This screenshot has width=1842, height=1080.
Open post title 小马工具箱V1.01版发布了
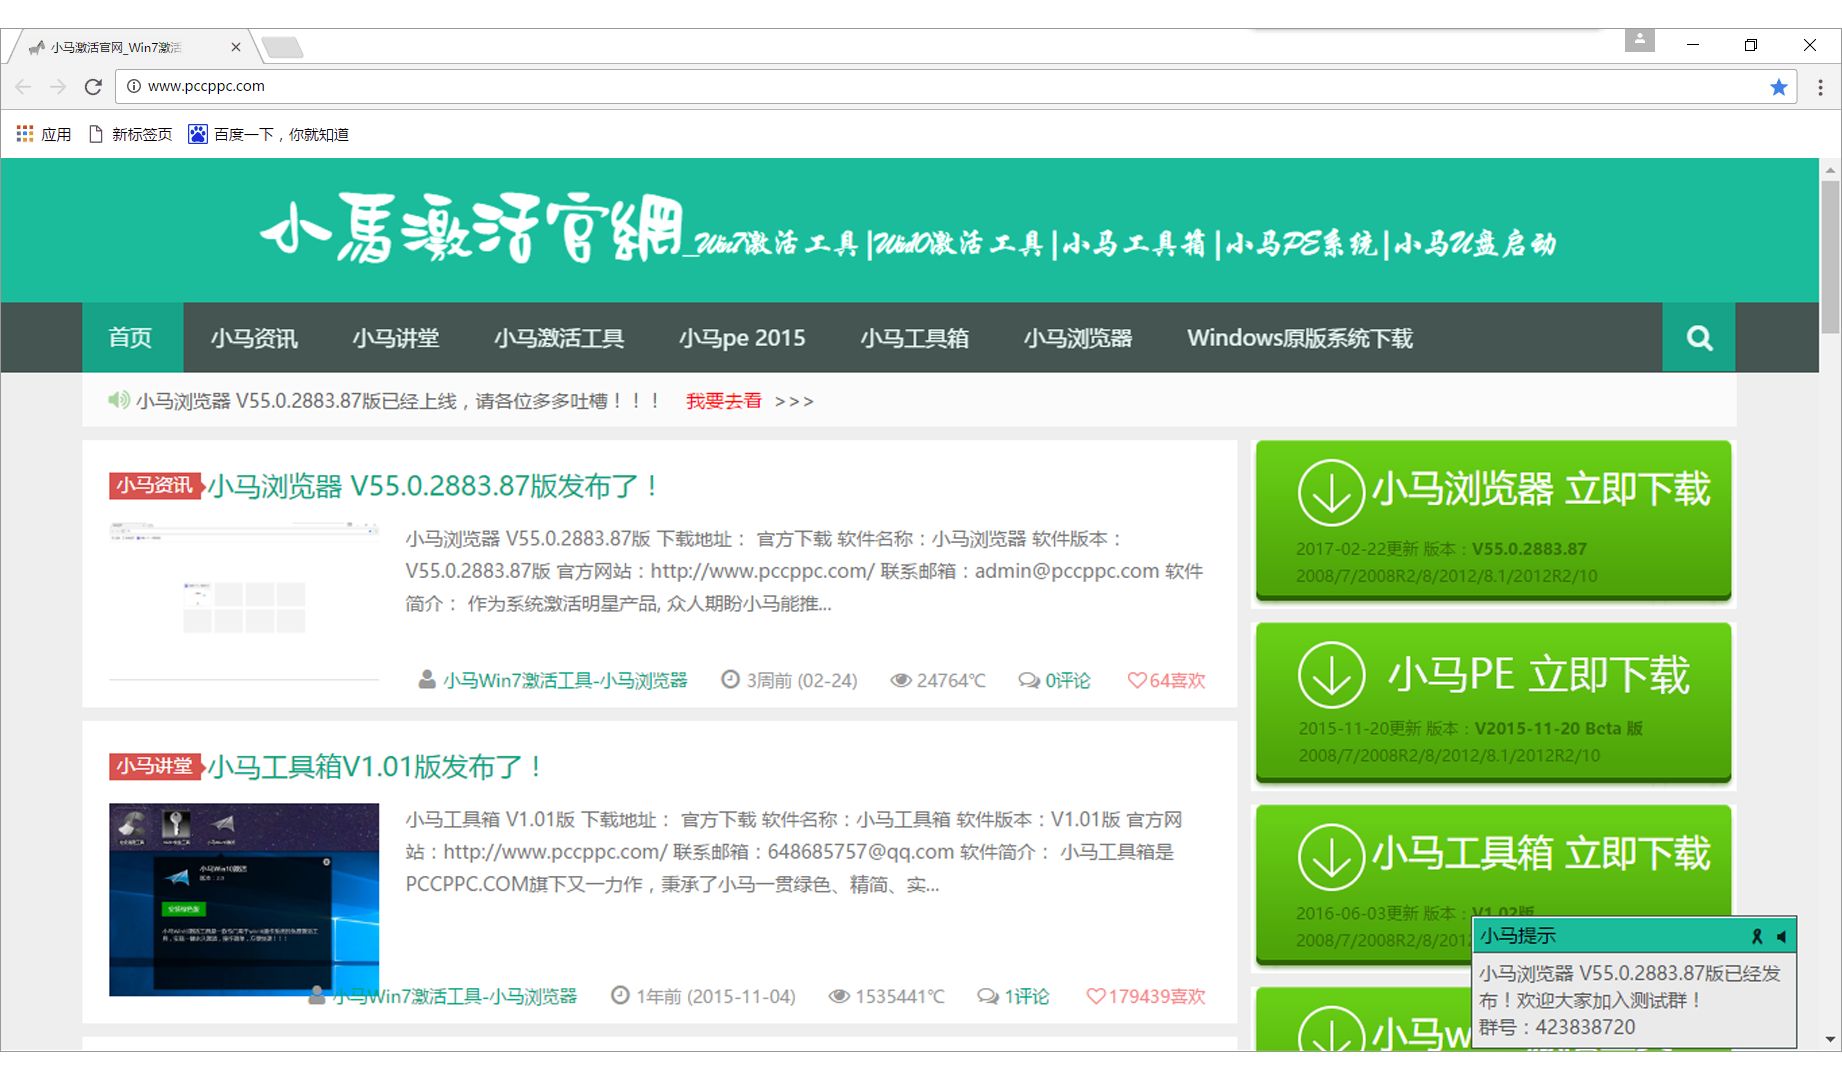pyautogui.click(x=376, y=767)
